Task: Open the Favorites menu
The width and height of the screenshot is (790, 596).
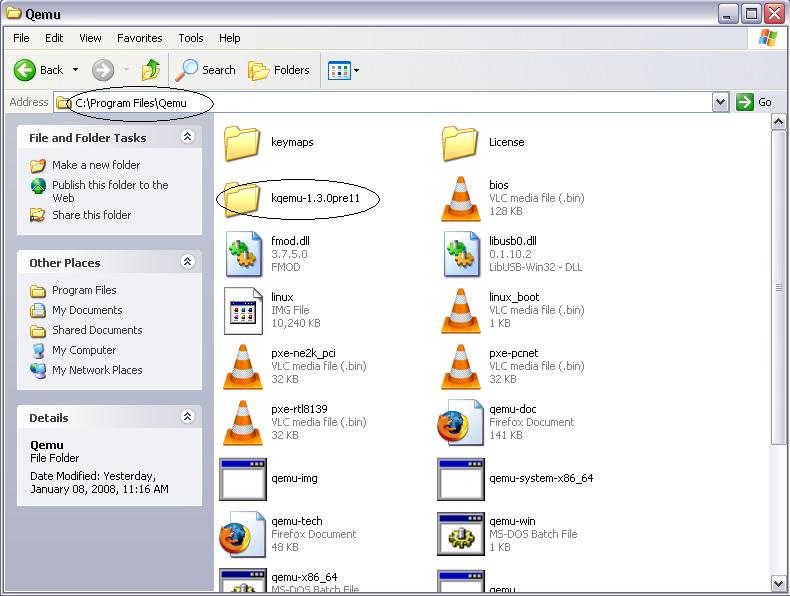Action: (139, 38)
